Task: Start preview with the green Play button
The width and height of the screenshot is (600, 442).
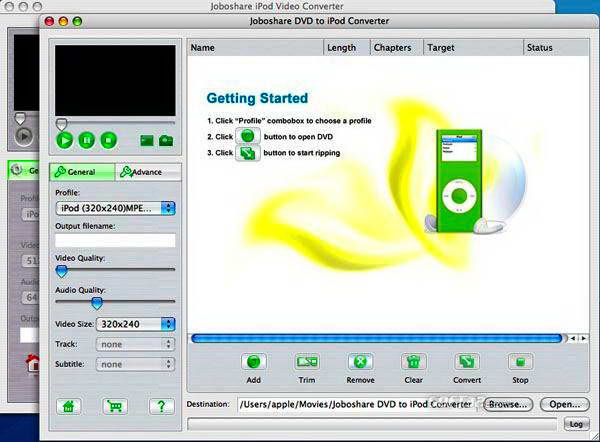Action: [65, 140]
